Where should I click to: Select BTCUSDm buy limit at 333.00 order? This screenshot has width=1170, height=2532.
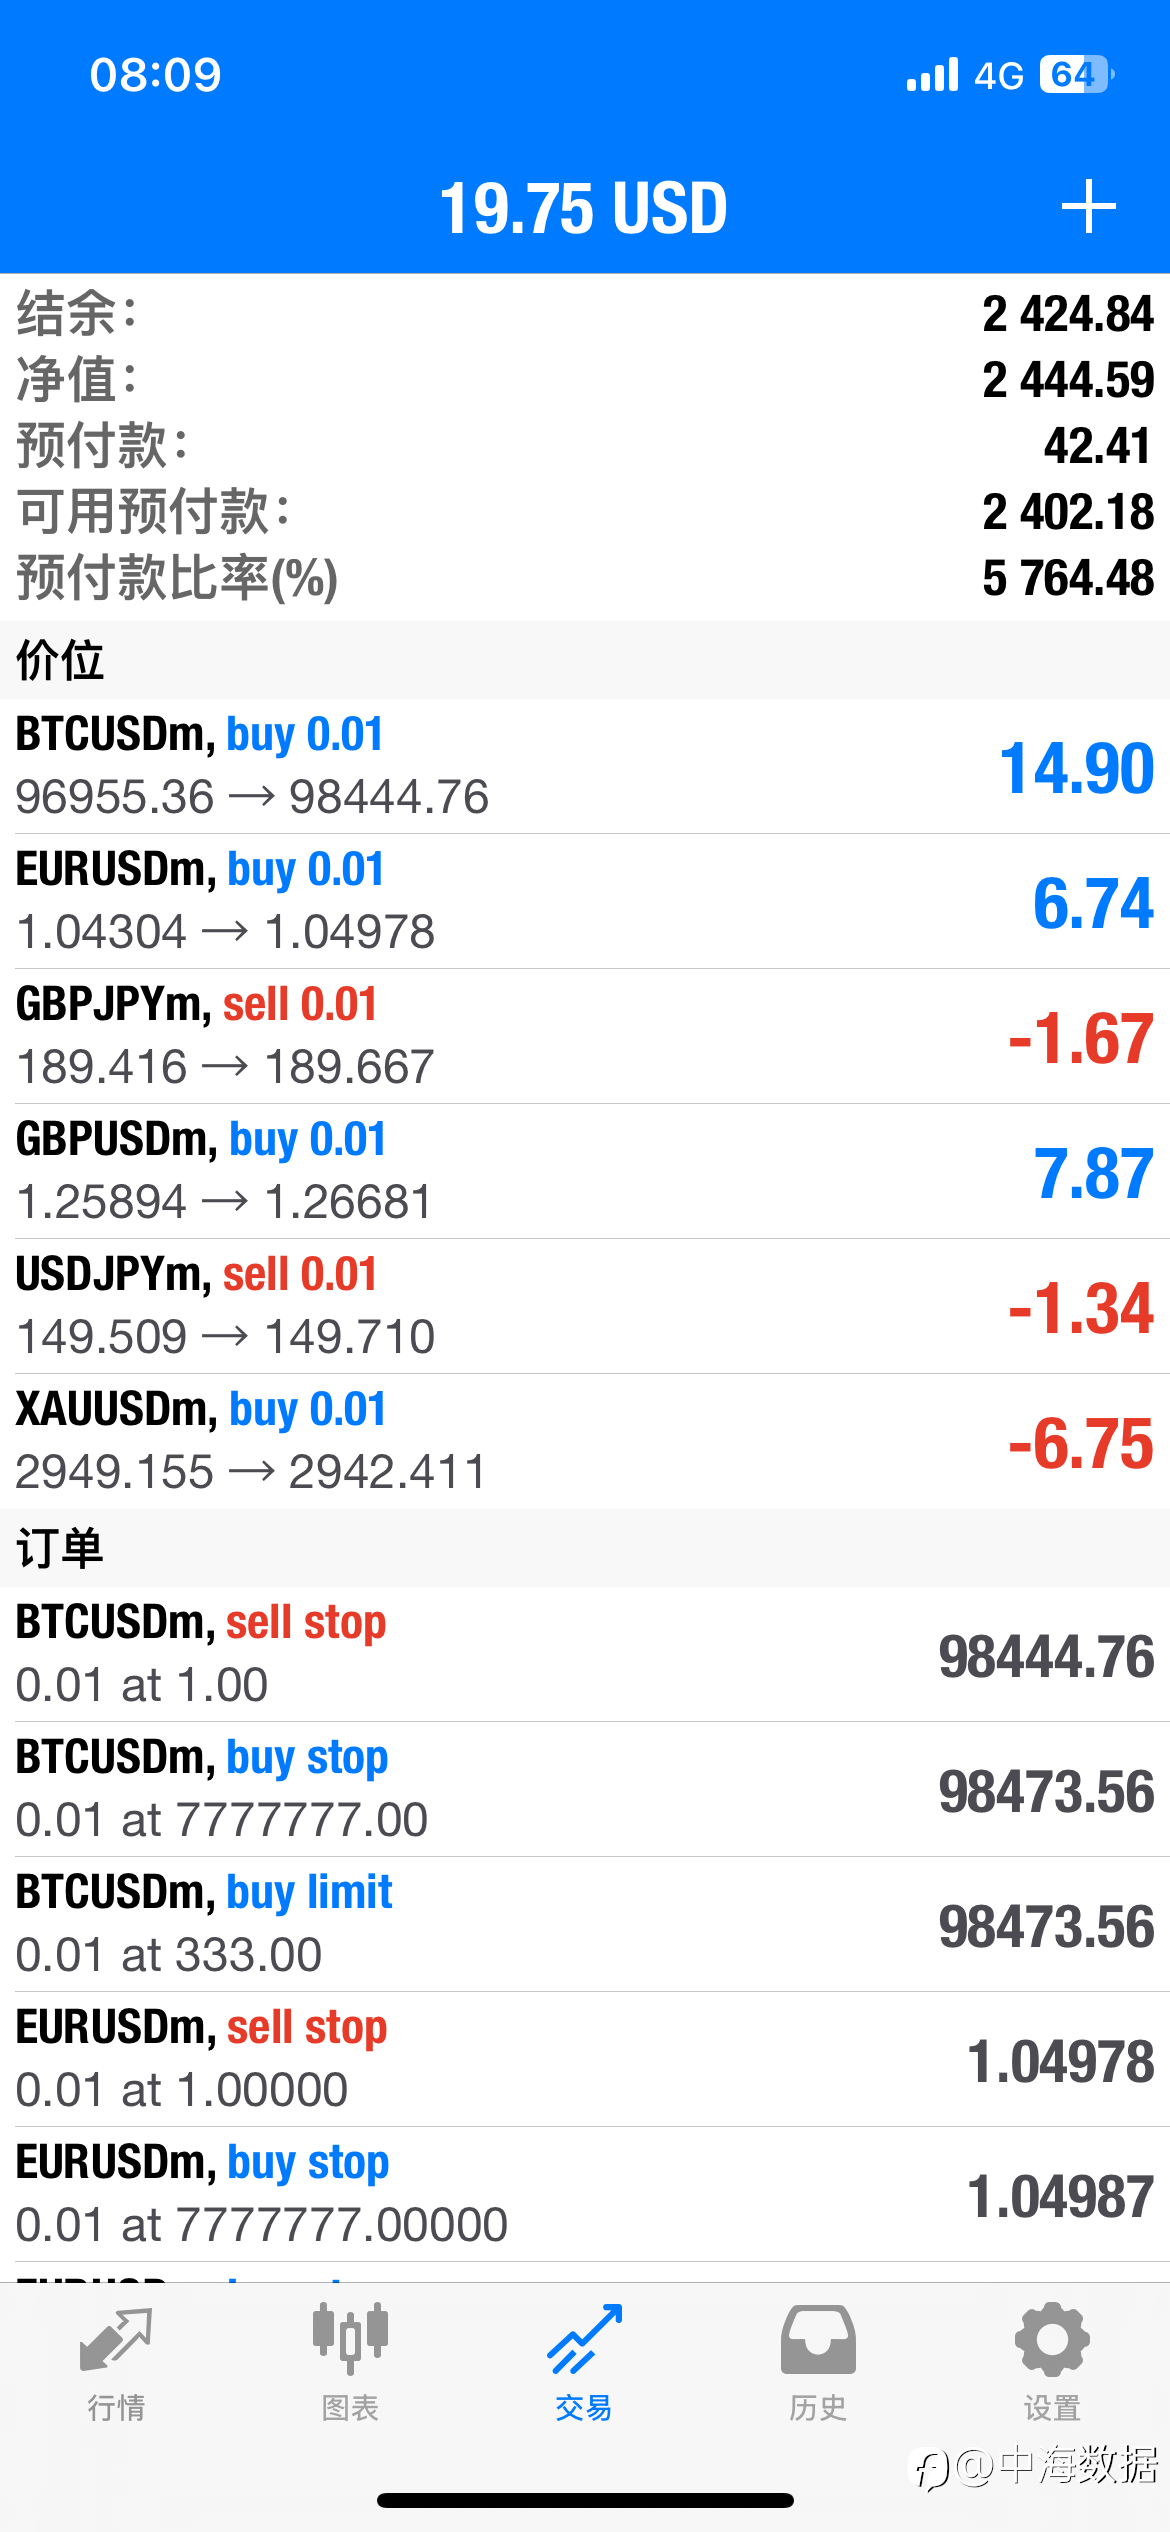[x=585, y=1924]
